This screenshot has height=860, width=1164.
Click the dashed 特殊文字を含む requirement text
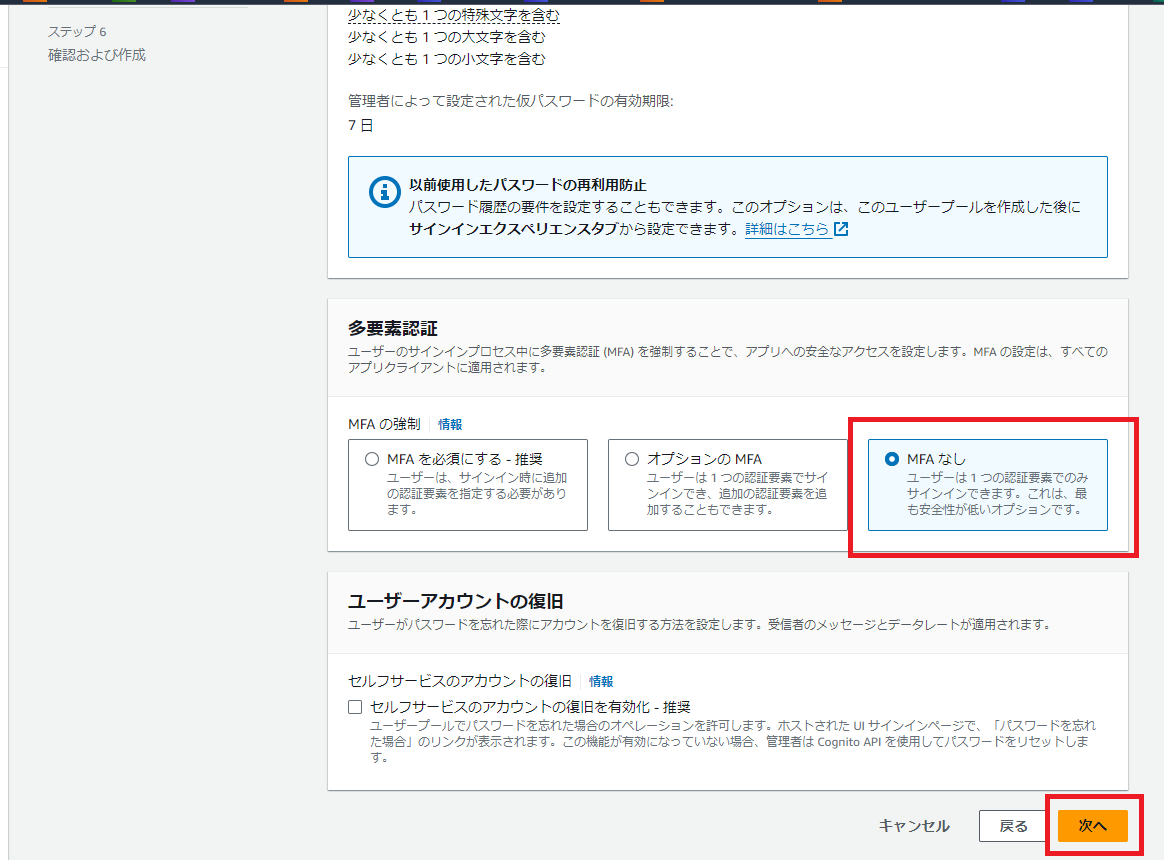(450, 15)
